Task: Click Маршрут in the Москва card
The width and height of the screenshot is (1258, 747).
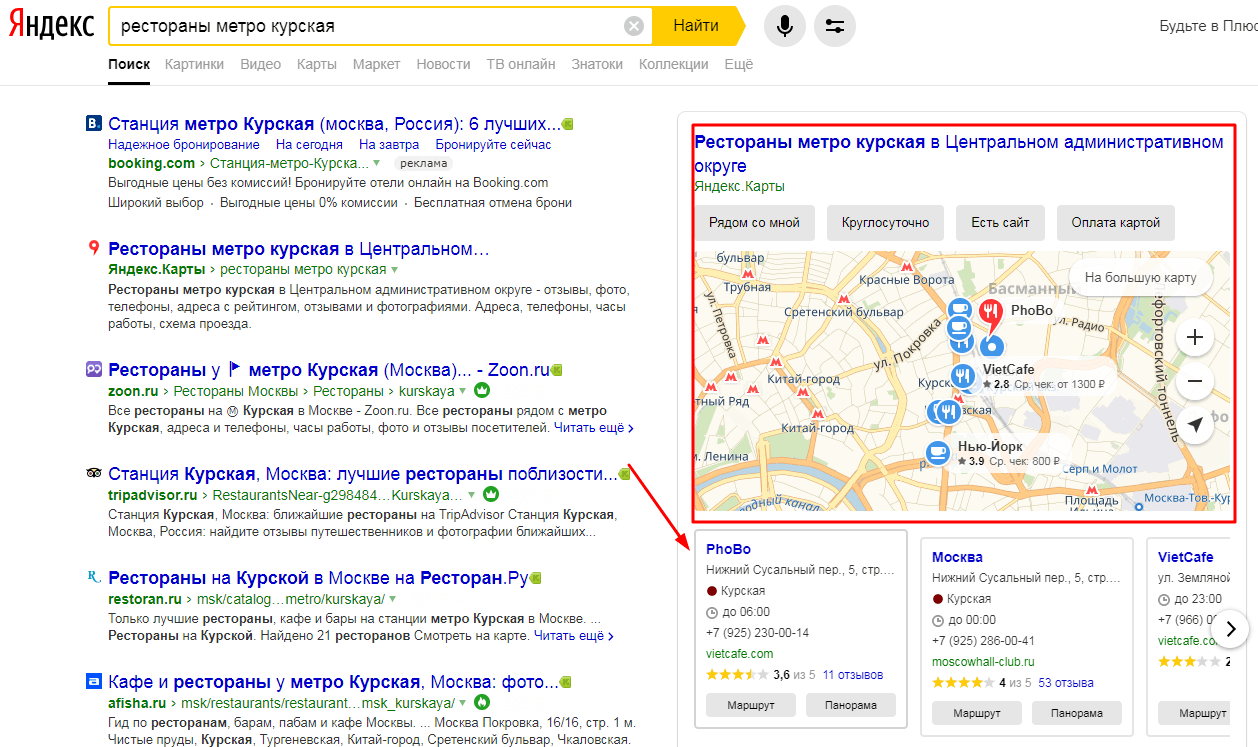Action: click(977, 713)
